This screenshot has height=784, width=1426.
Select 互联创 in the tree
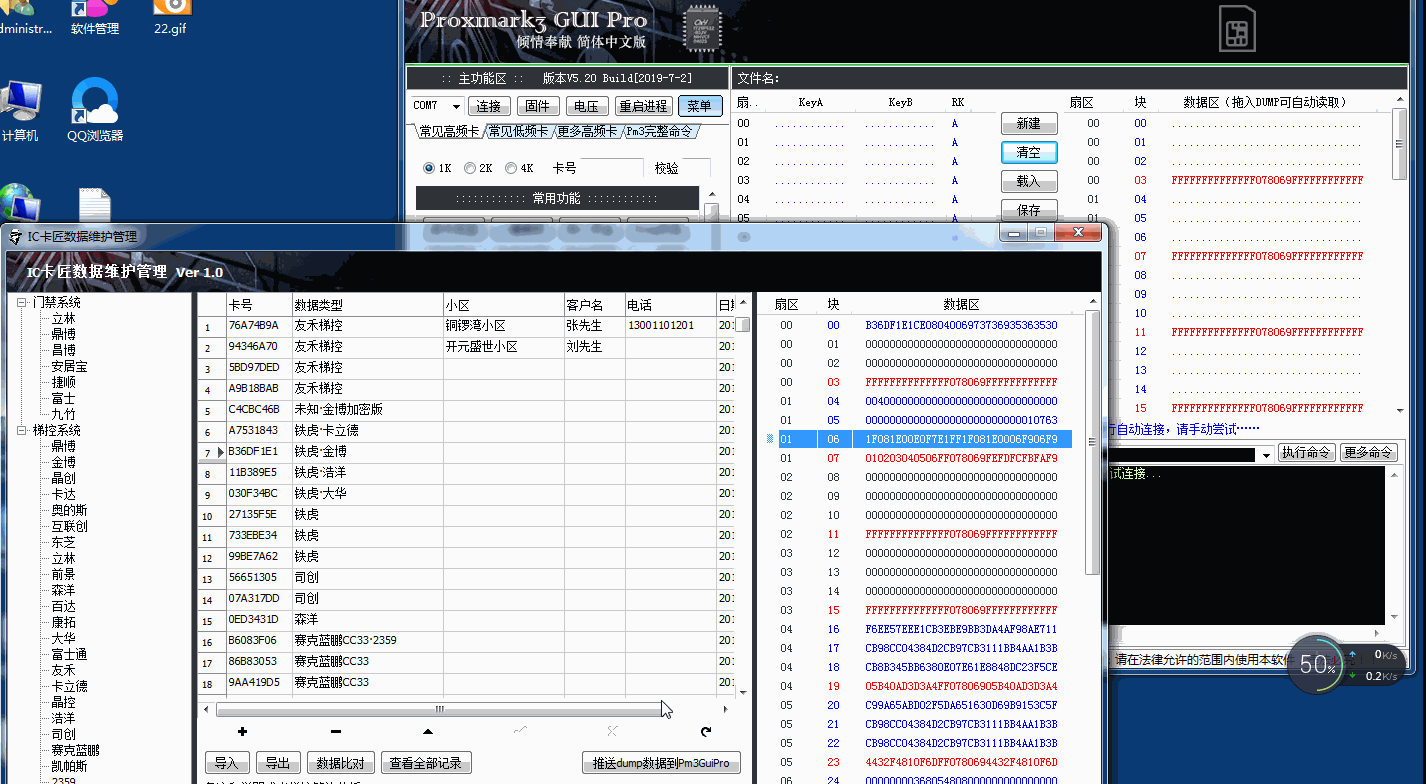(70, 526)
